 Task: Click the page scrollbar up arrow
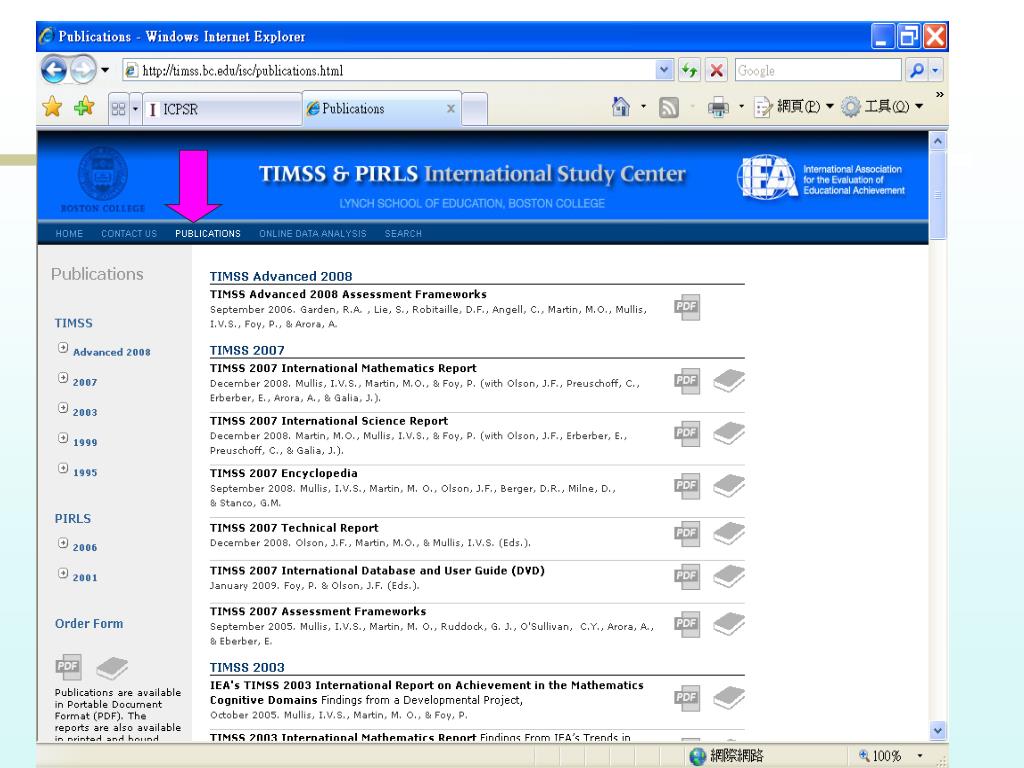tap(938, 140)
